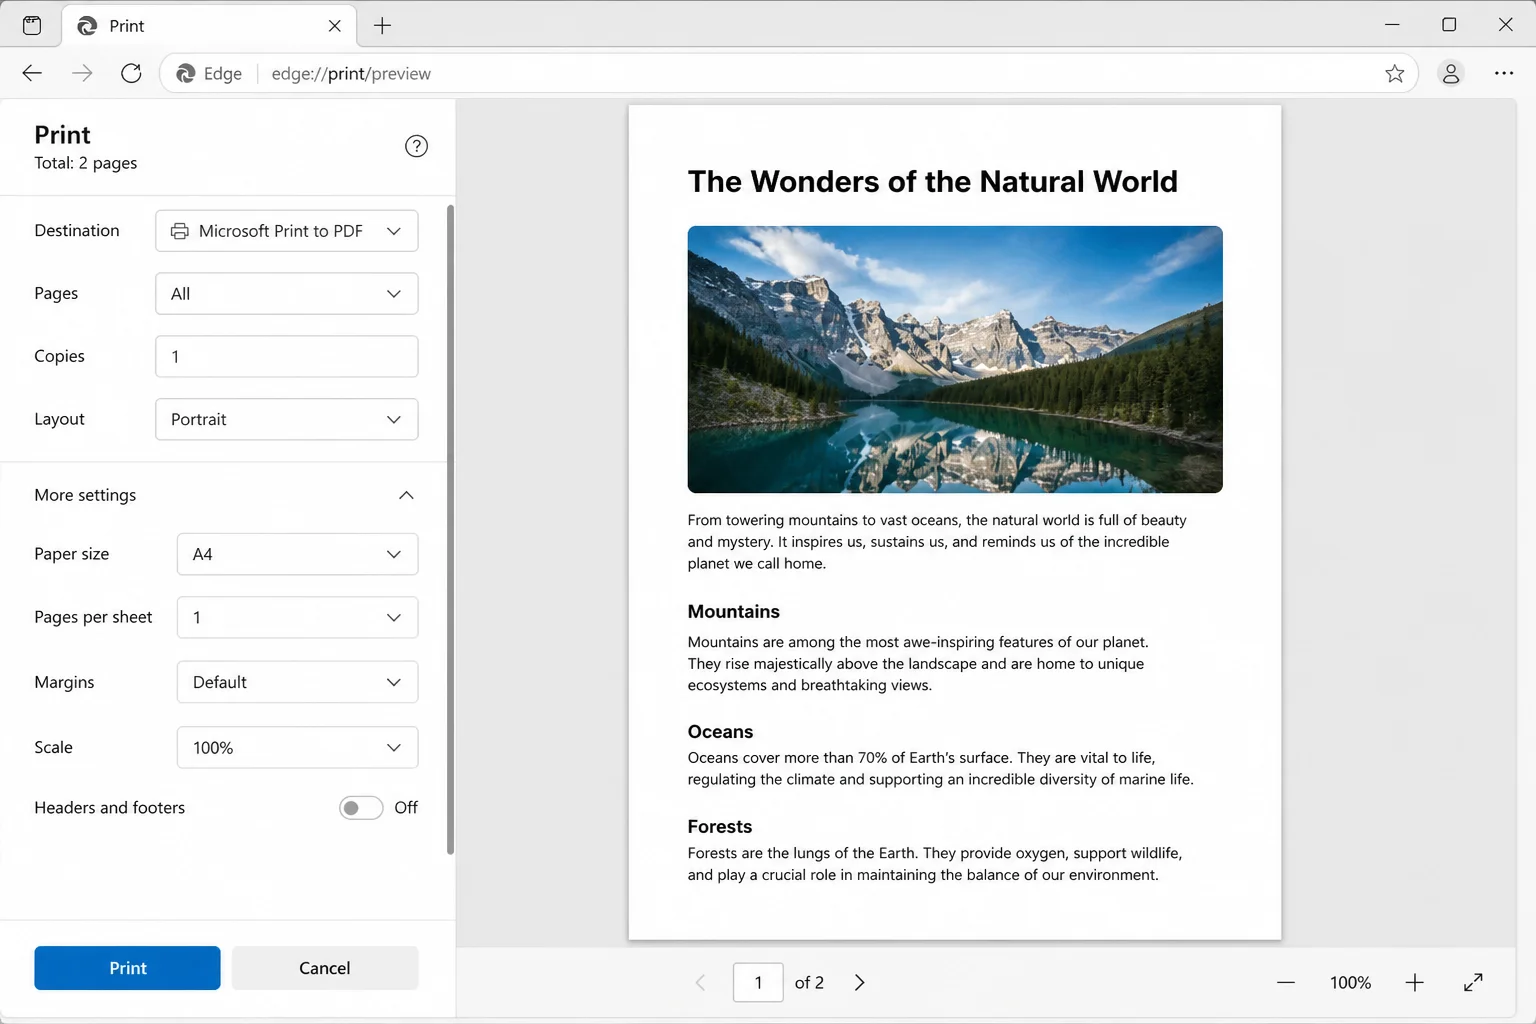Click the 'Forests' heading in preview
This screenshot has height=1024, width=1536.
tap(720, 827)
